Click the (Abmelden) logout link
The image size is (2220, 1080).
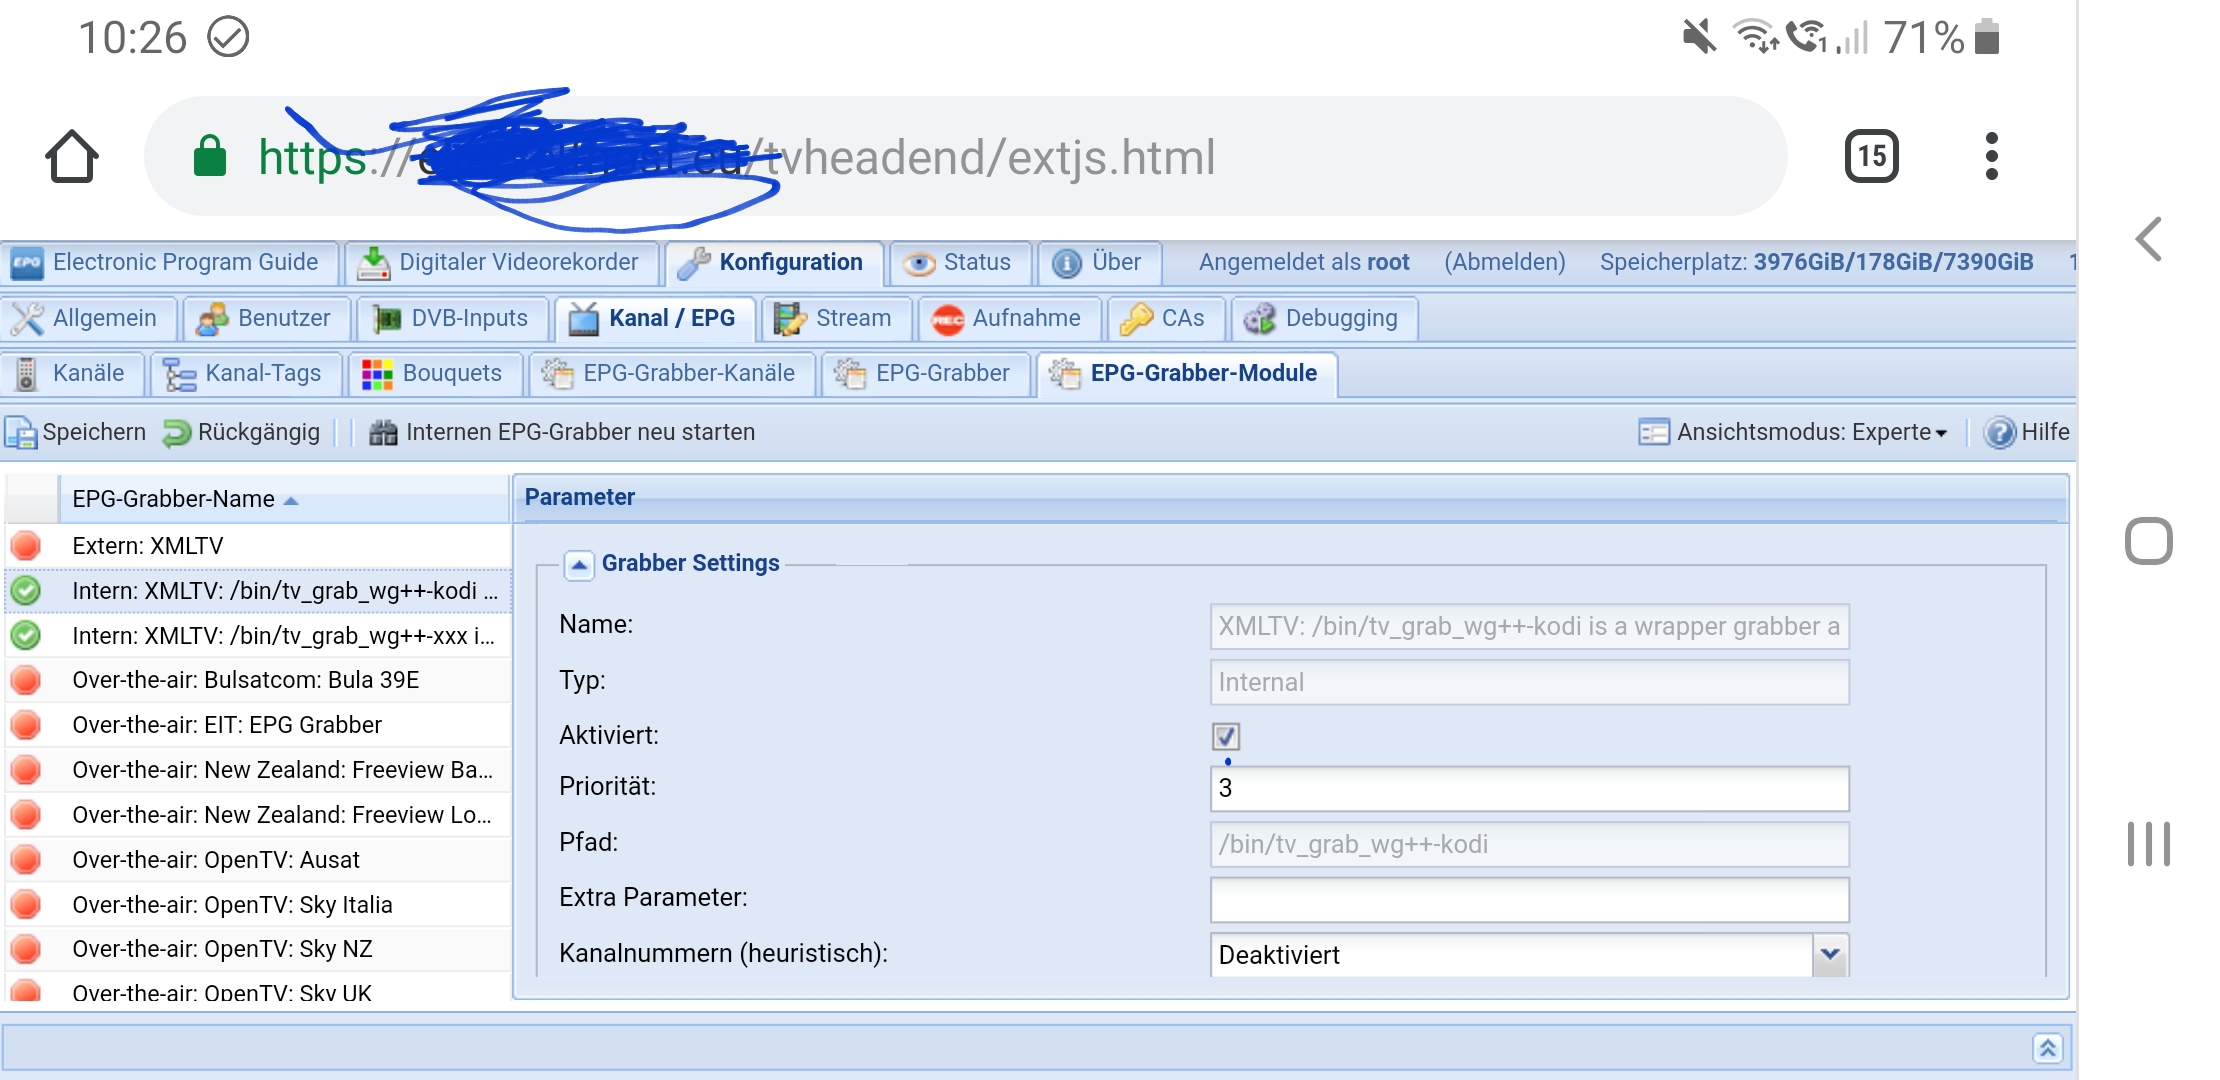click(1504, 262)
